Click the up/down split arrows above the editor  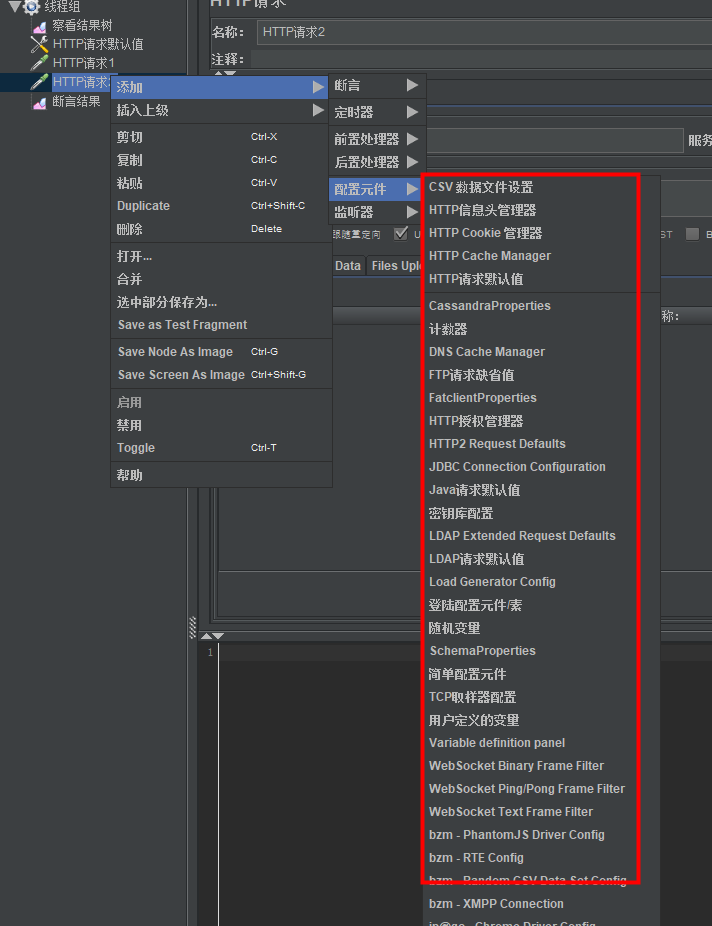point(213,636)
